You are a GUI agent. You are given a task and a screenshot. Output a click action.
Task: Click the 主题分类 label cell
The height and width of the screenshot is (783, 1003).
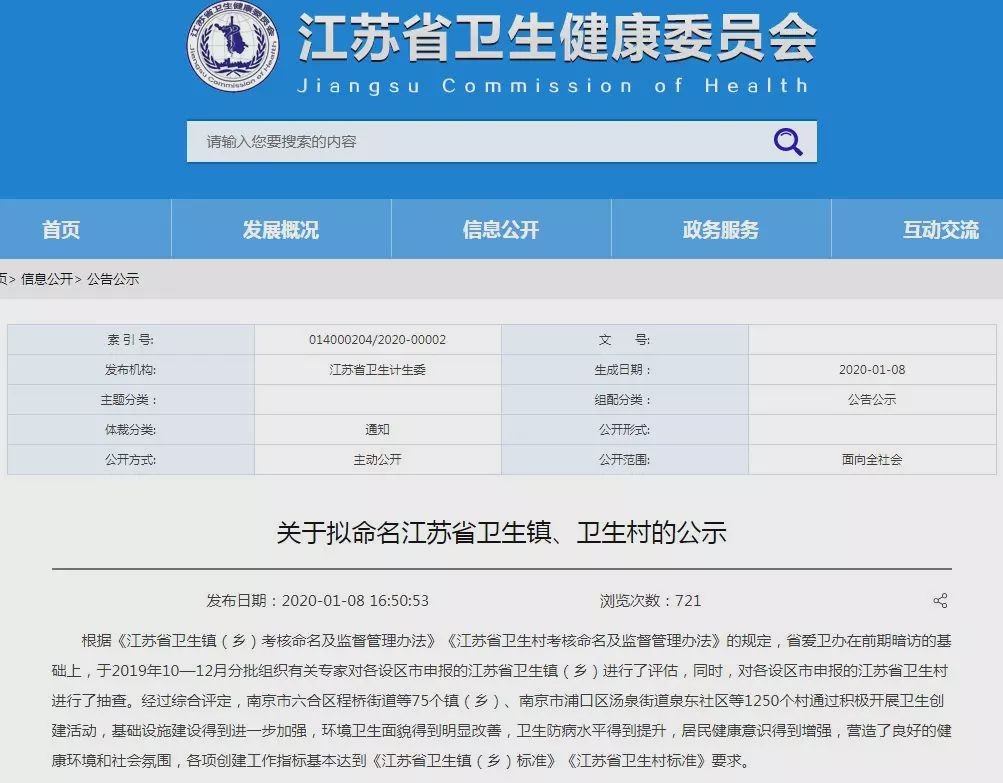point(130,400)
